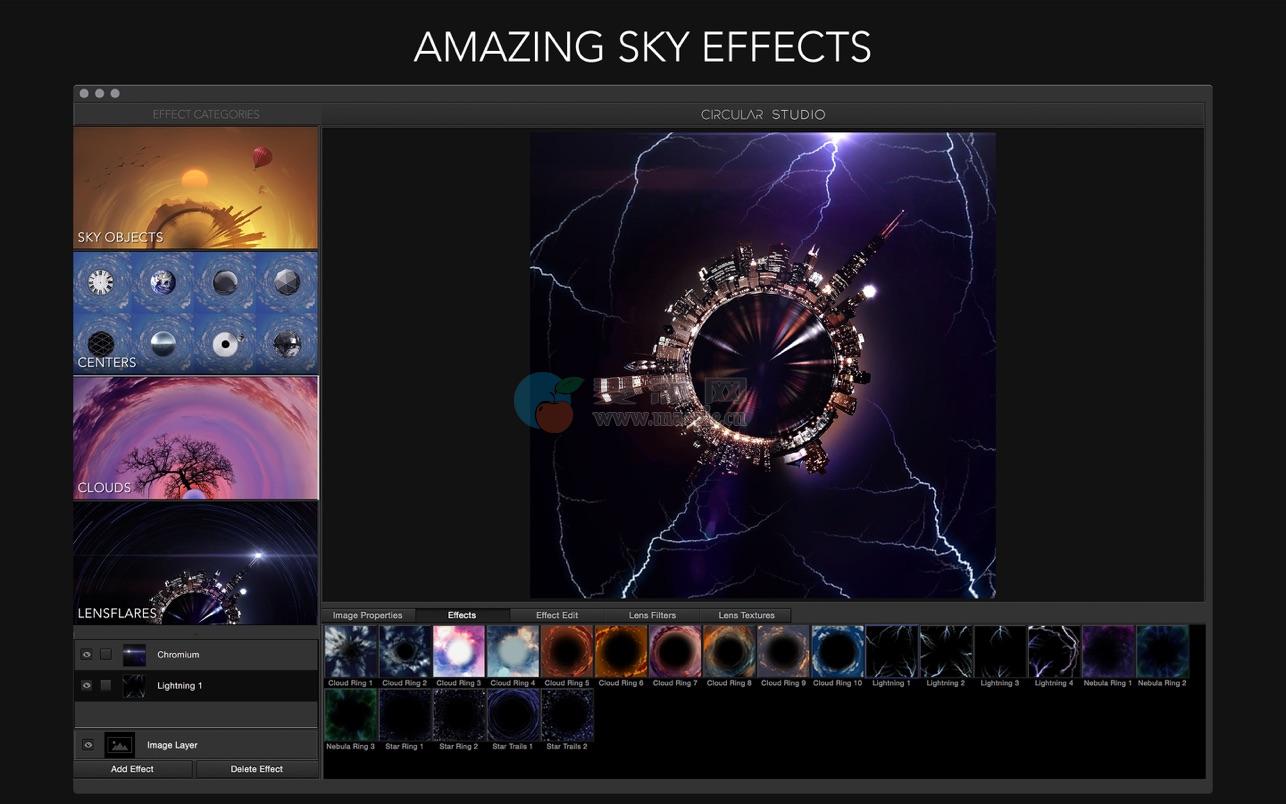Viewport: 1286px width, 804px height.
Task: Open the Lensflares effect category
Action: click(196, 562)
